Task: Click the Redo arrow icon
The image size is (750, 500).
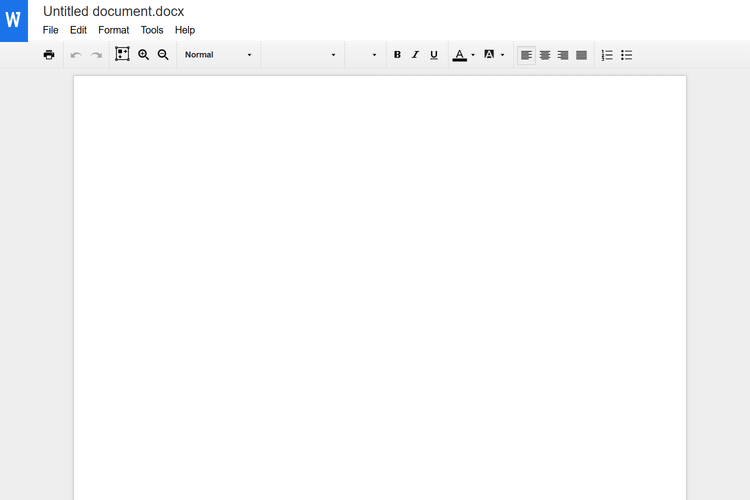Action: click(x=96, y=55)
